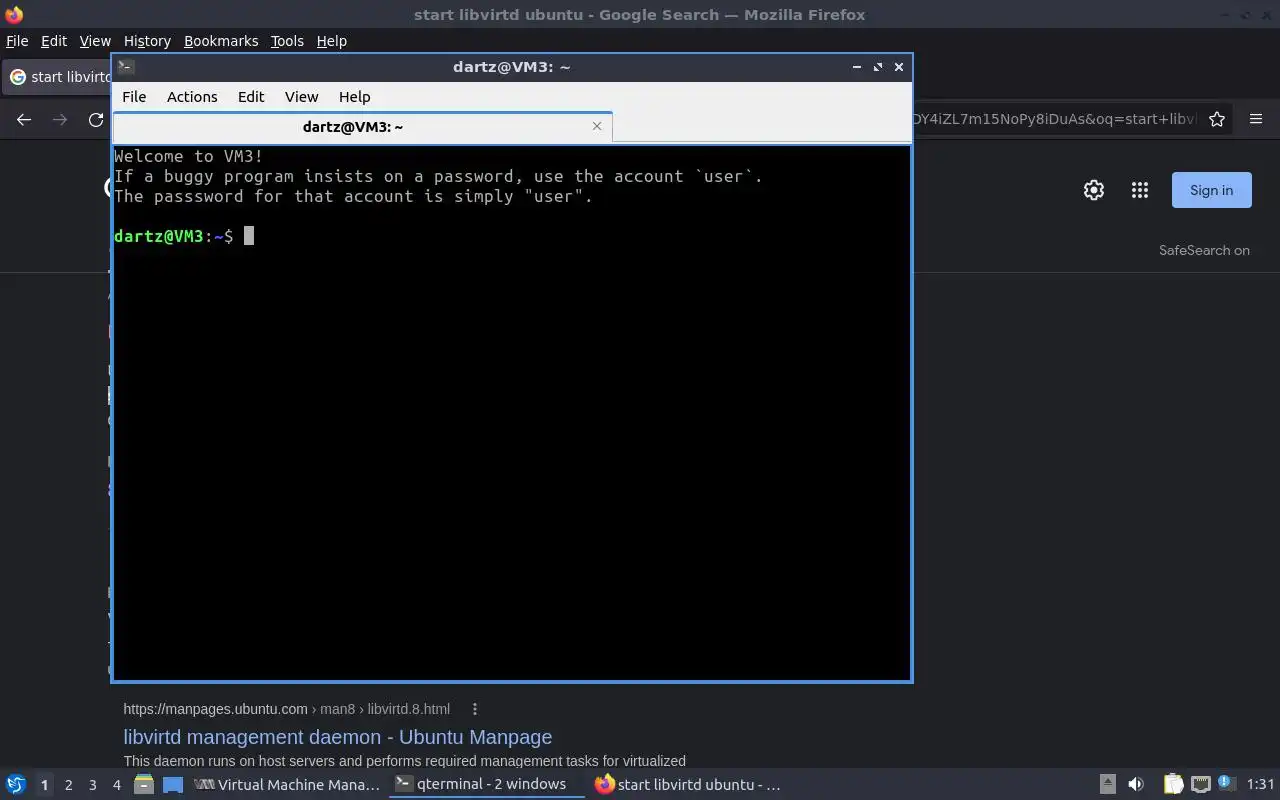
Task: Select the dartz@VM3 terminal tab
Action: [x=362, y=127]
